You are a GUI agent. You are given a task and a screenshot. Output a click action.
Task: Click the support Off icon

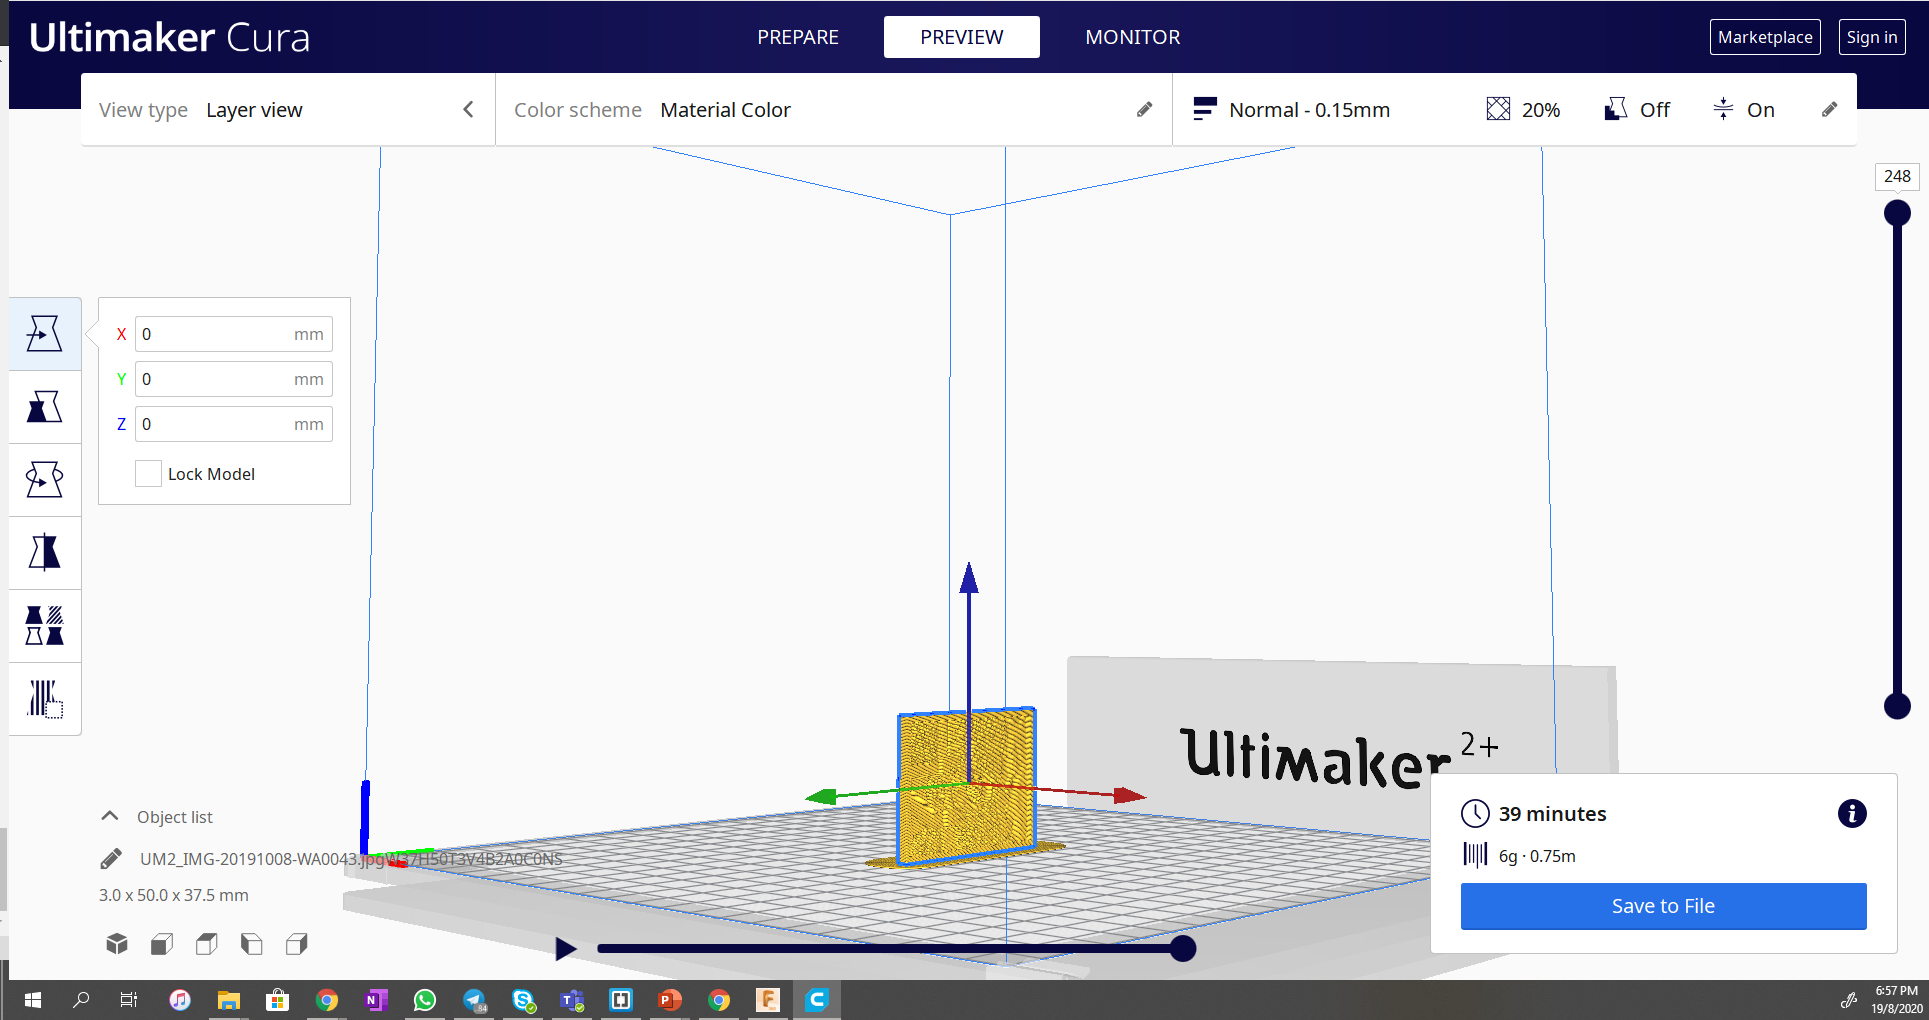(1615, 109)
